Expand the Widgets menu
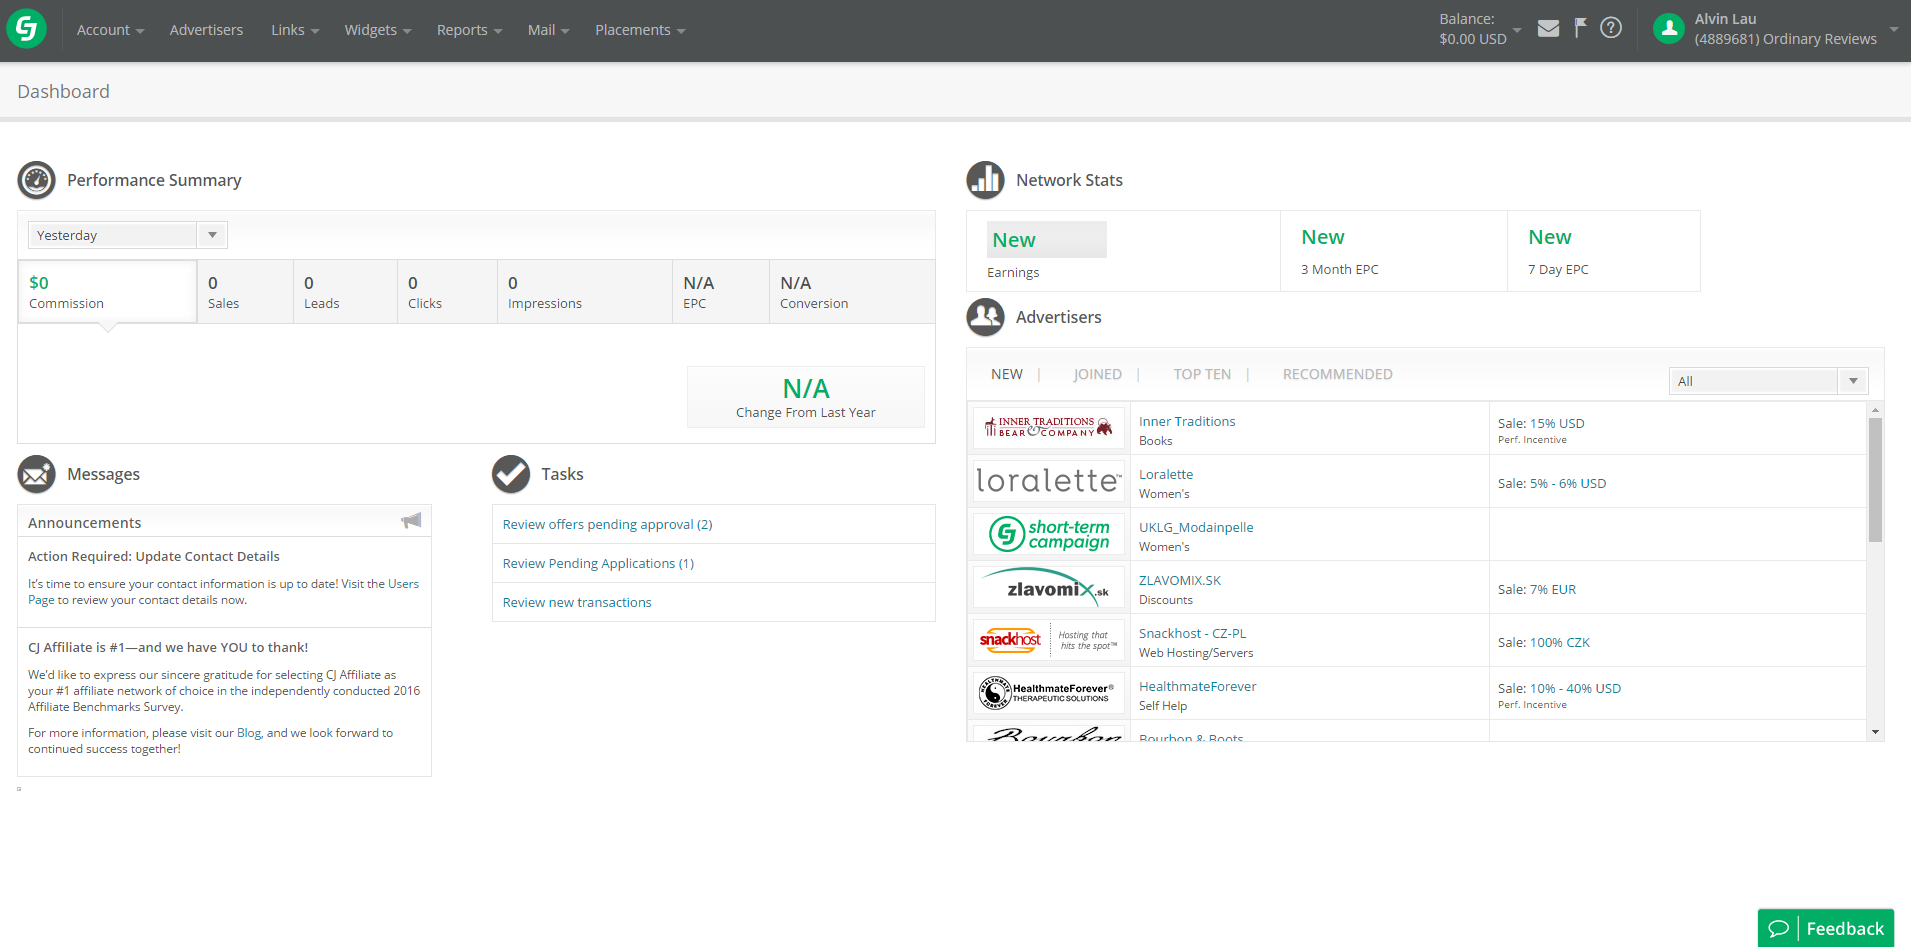 pyautogui.click(x=378, y=30)
